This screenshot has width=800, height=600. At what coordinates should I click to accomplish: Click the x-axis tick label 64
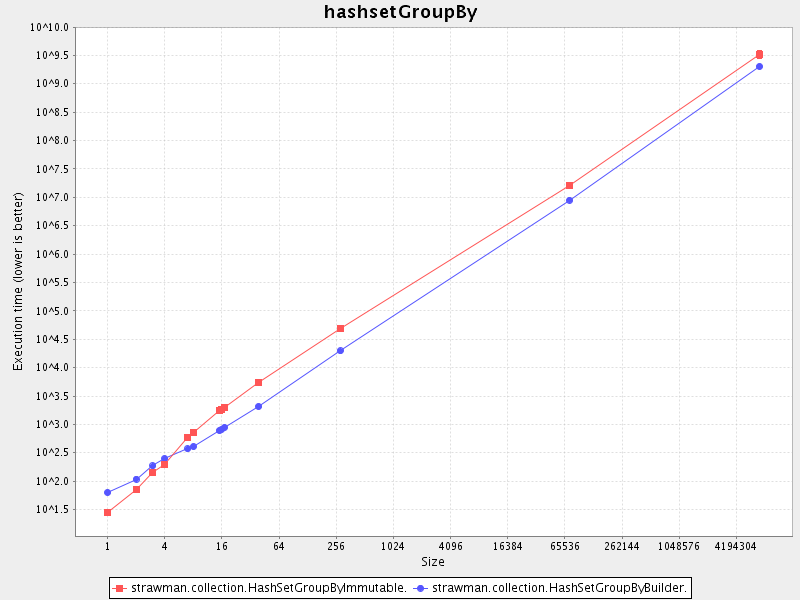[x=279, y=546]
